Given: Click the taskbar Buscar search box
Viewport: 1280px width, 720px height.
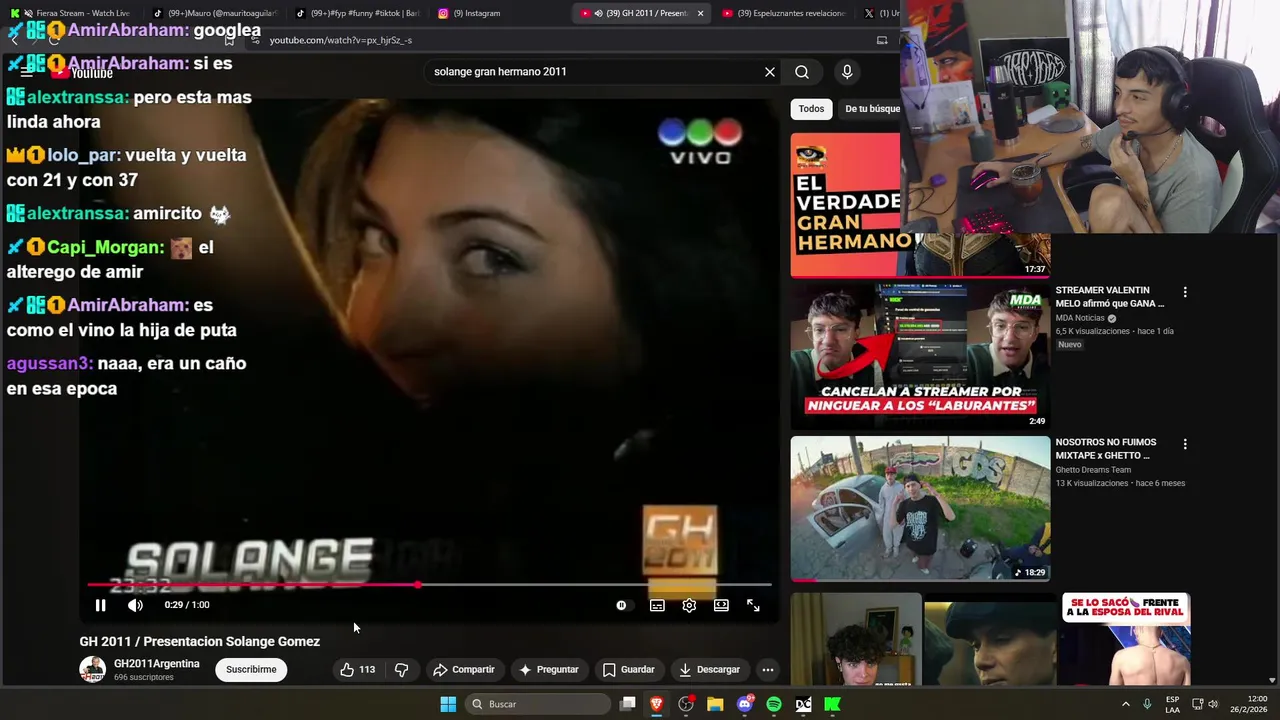Looking at the screenshot, I should (538, 704).
